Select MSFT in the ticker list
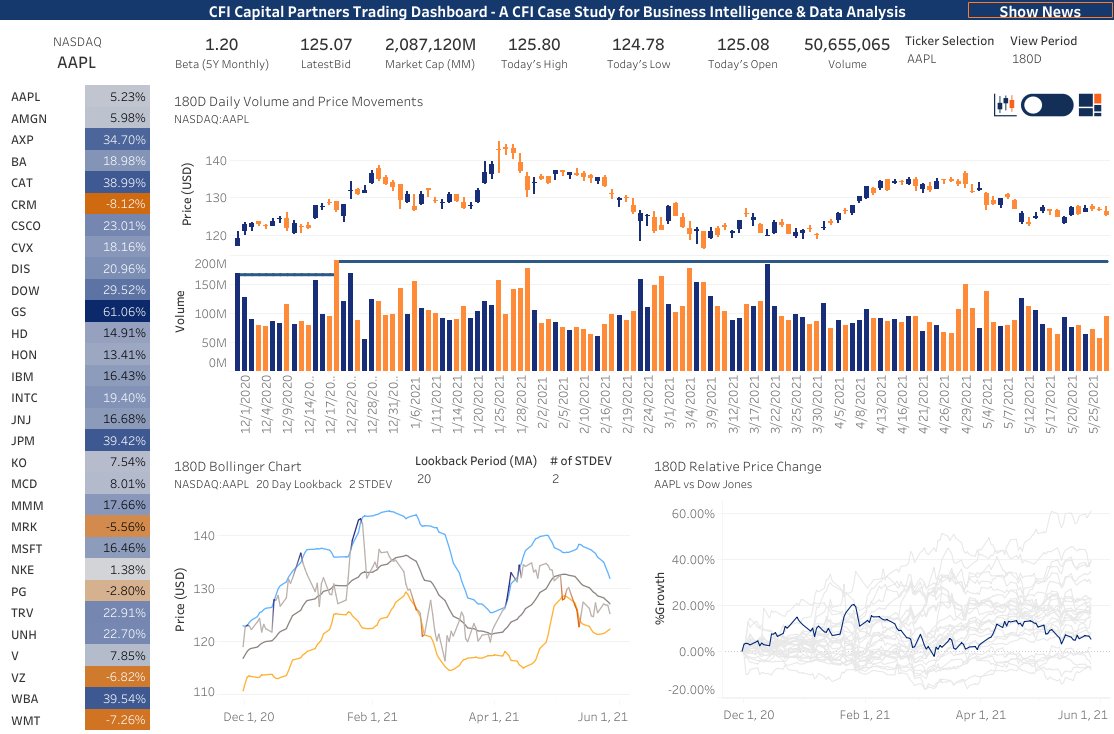 pyautogui.click(x=26, y=549)
